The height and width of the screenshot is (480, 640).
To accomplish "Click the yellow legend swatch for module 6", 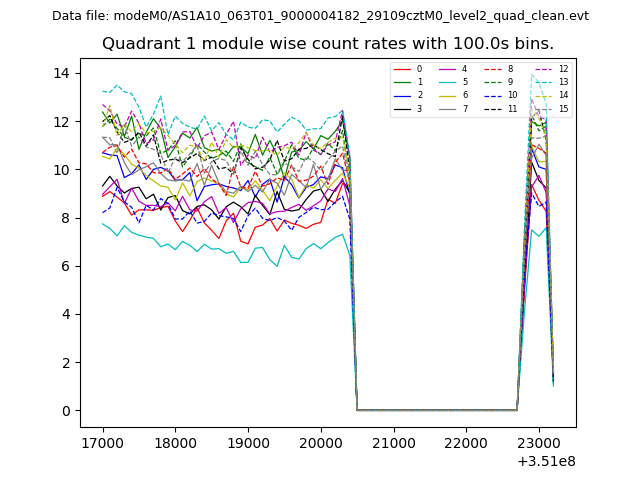I will [446, 95].
